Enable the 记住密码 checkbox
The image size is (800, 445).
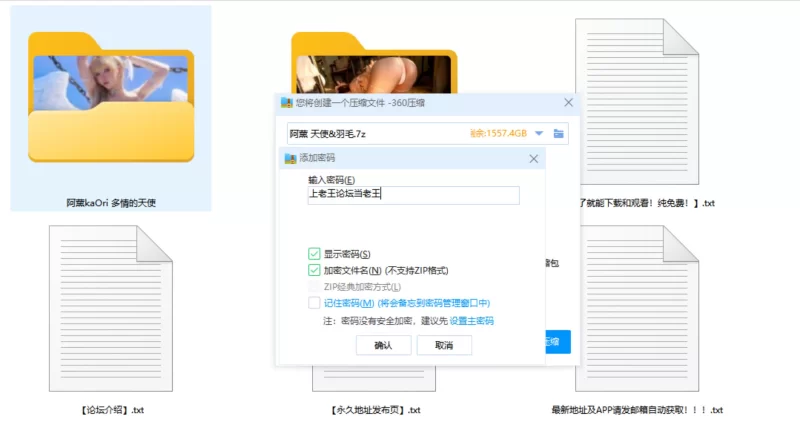click(315, 303)
